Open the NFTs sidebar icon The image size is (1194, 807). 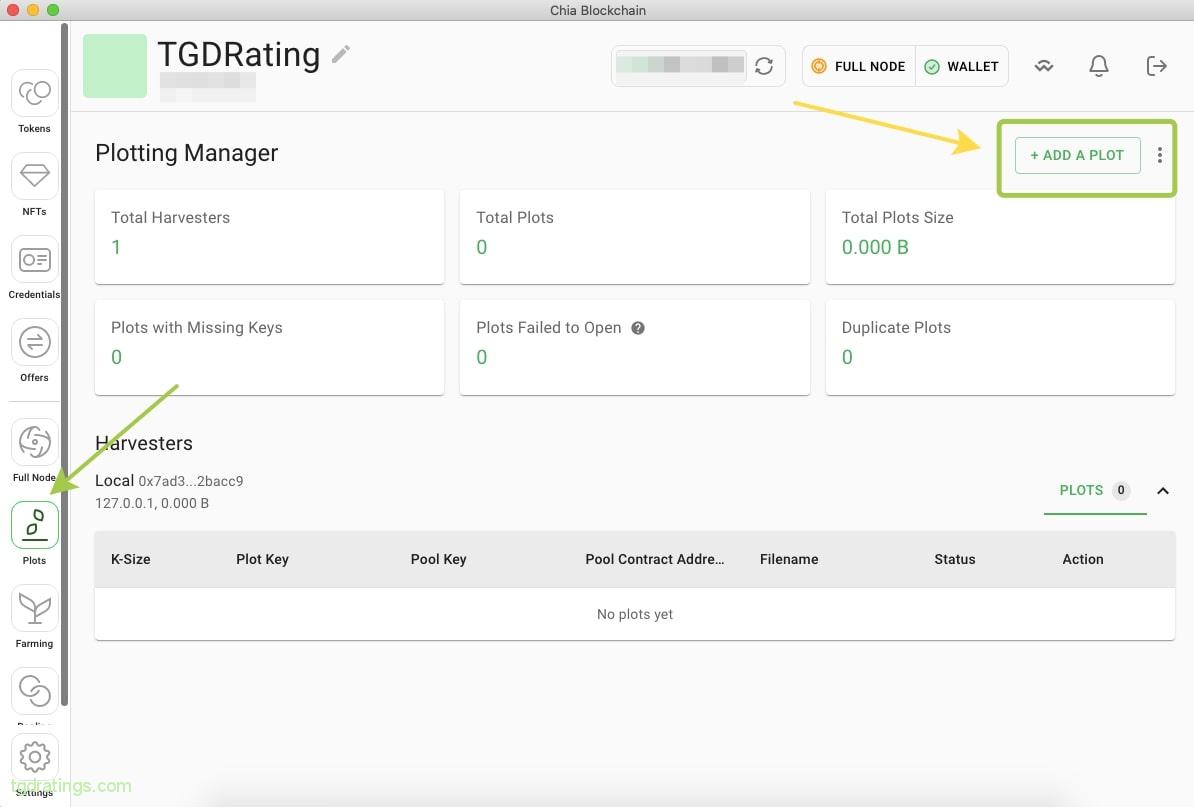coord(34,176)
